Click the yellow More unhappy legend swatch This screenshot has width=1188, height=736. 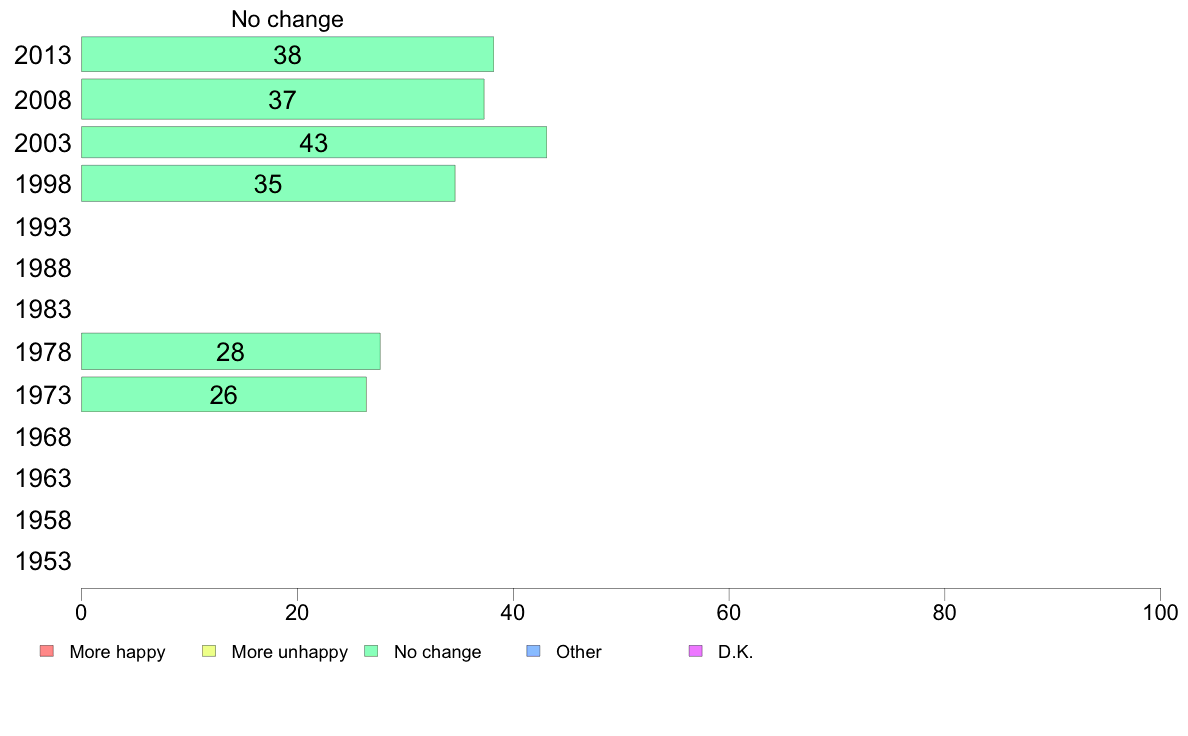tap(209, 651)
